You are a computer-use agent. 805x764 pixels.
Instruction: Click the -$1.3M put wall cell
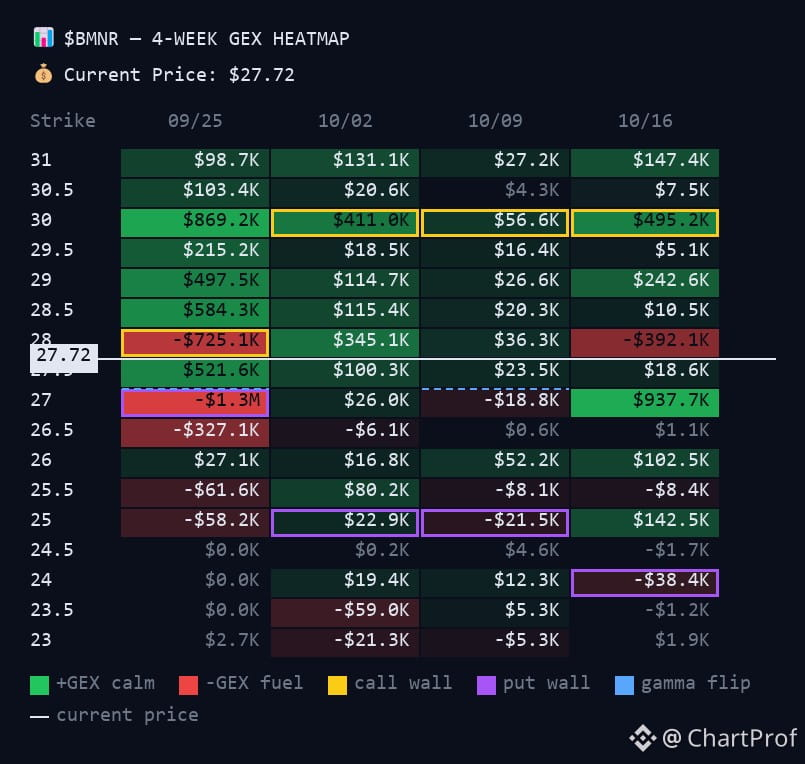pos(195,403)
